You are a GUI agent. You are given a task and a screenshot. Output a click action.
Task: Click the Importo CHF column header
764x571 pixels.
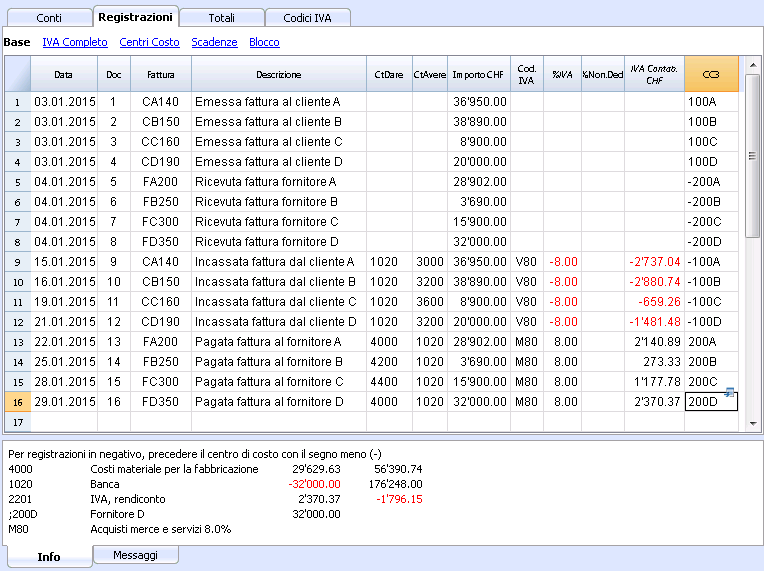[x=478, y=74]
